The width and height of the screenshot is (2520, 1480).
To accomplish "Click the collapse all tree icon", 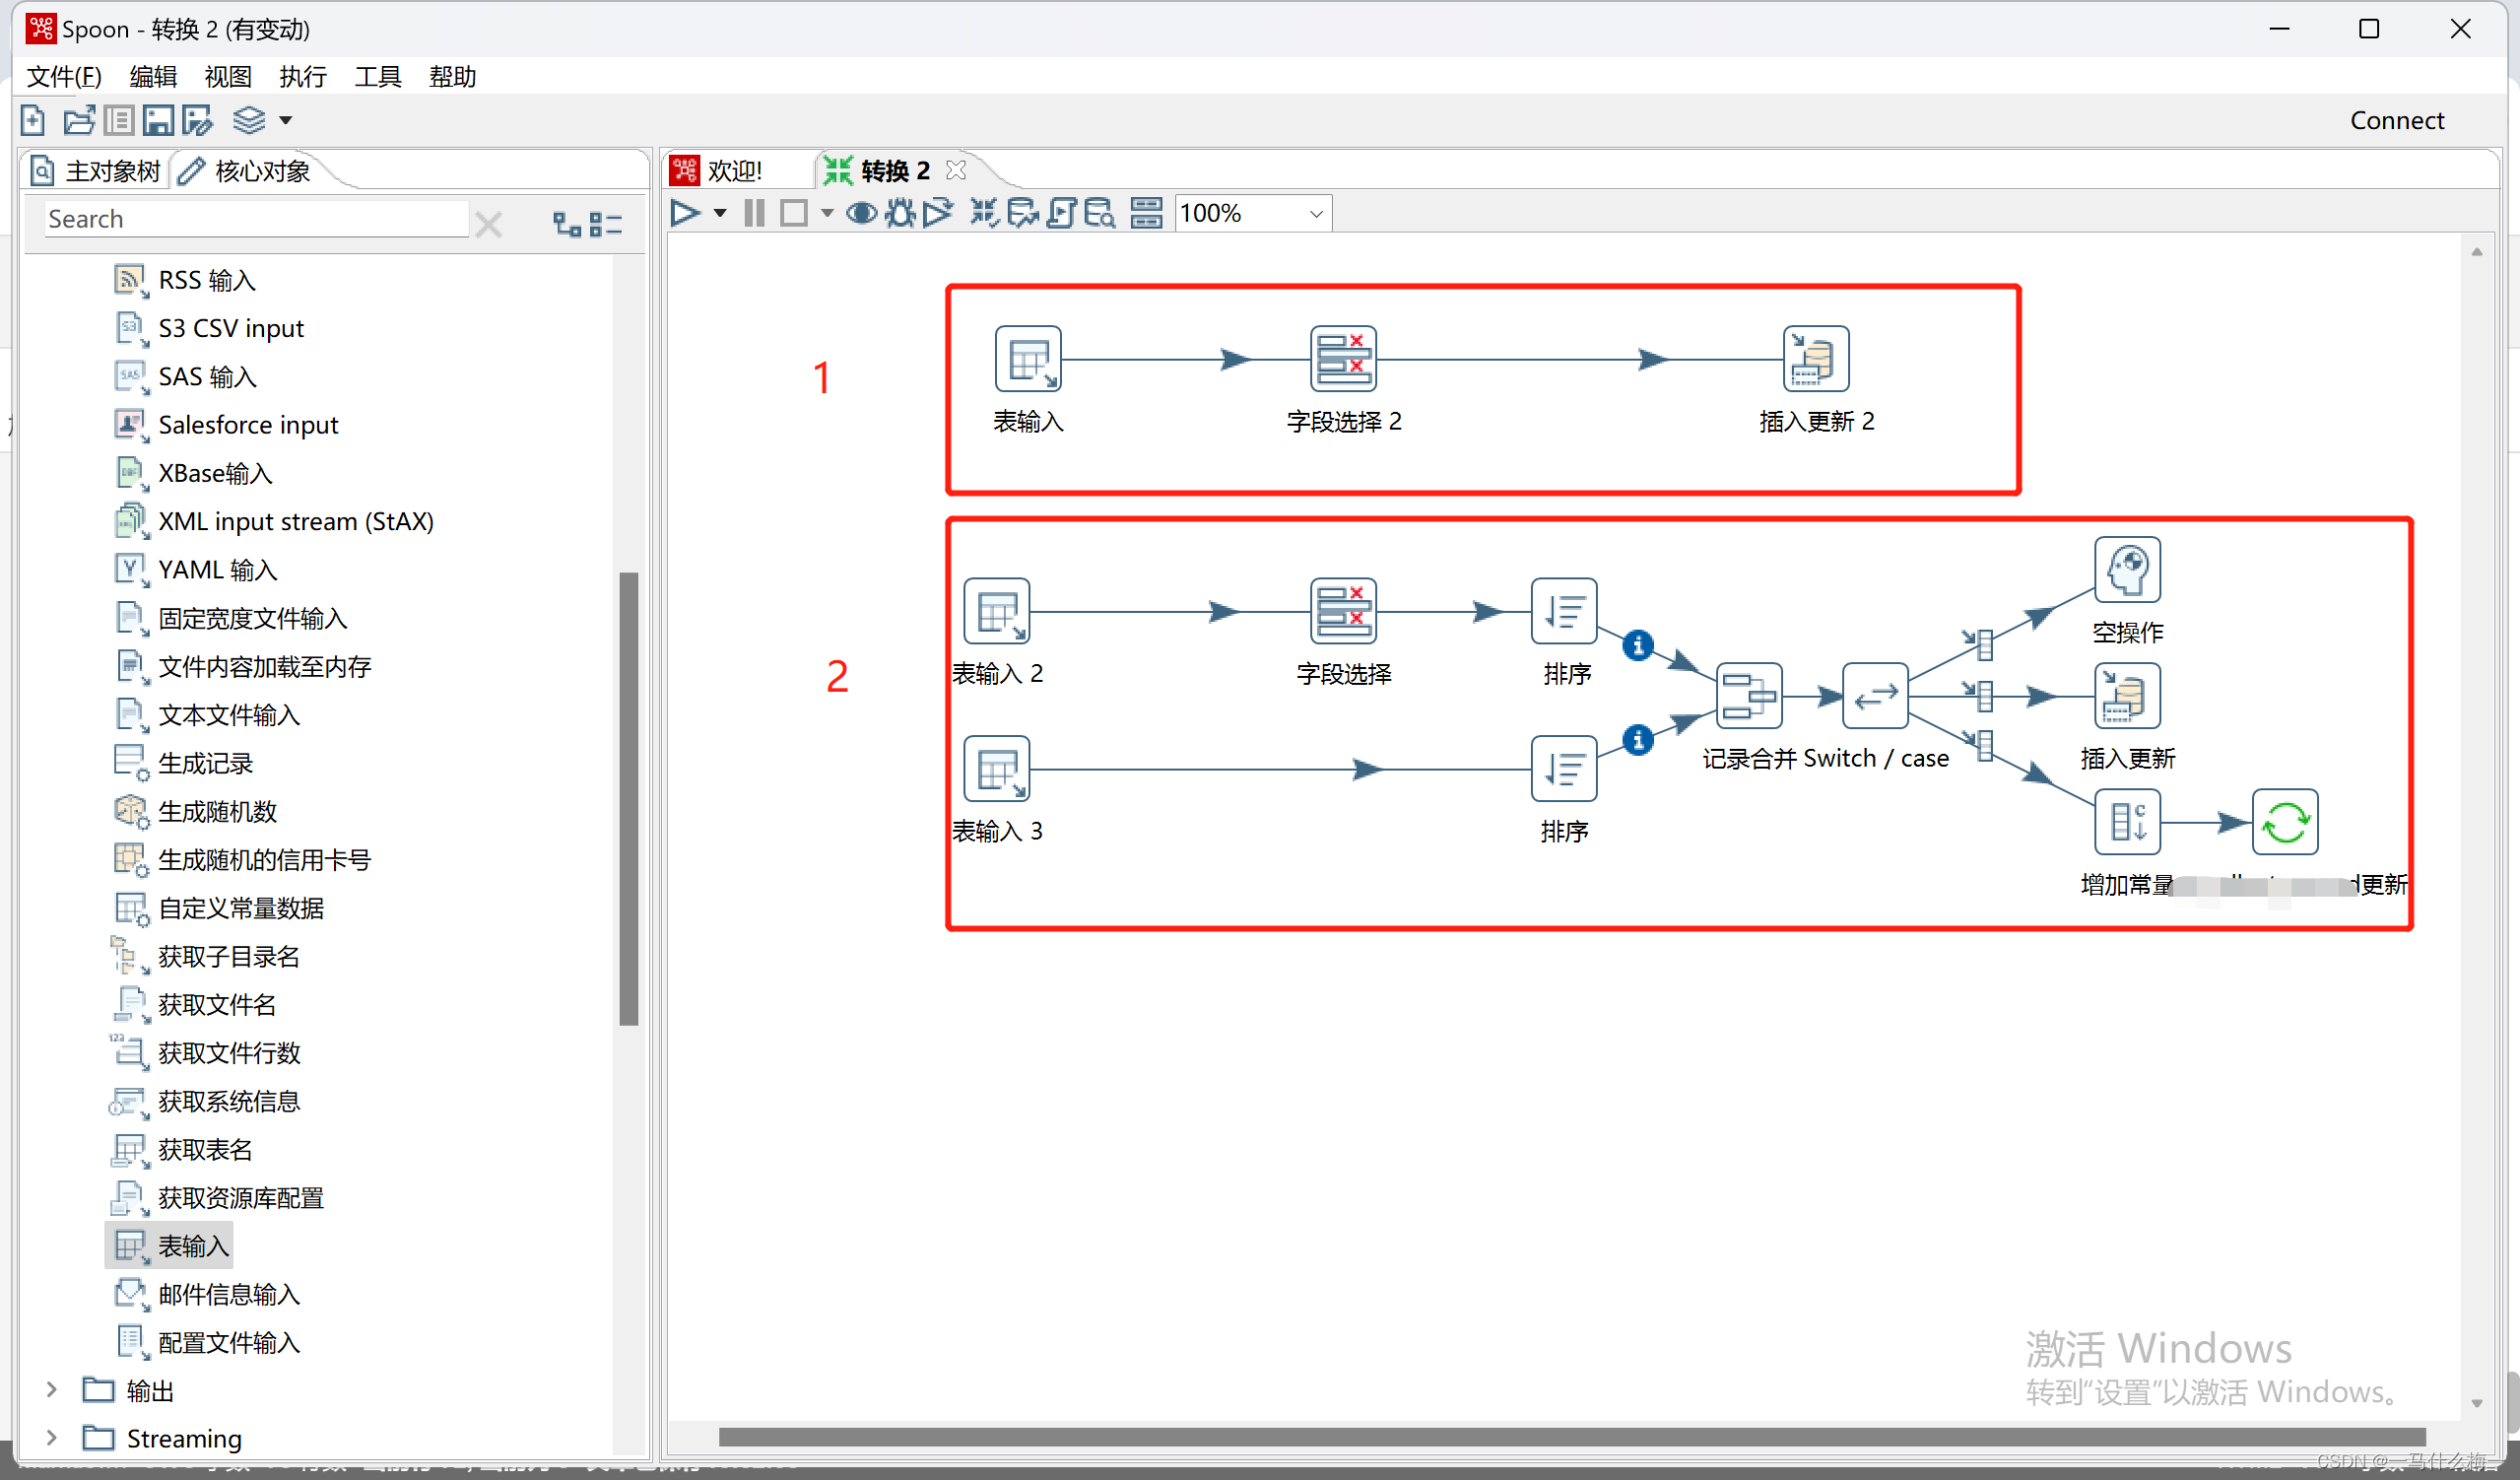I will tap(606, 224).
